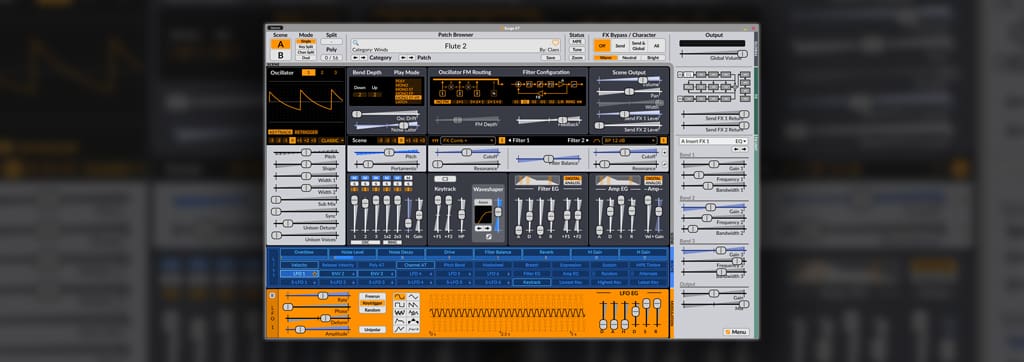
Task: Open patch search magnifier icon
Action: click(x=356, y=42)
